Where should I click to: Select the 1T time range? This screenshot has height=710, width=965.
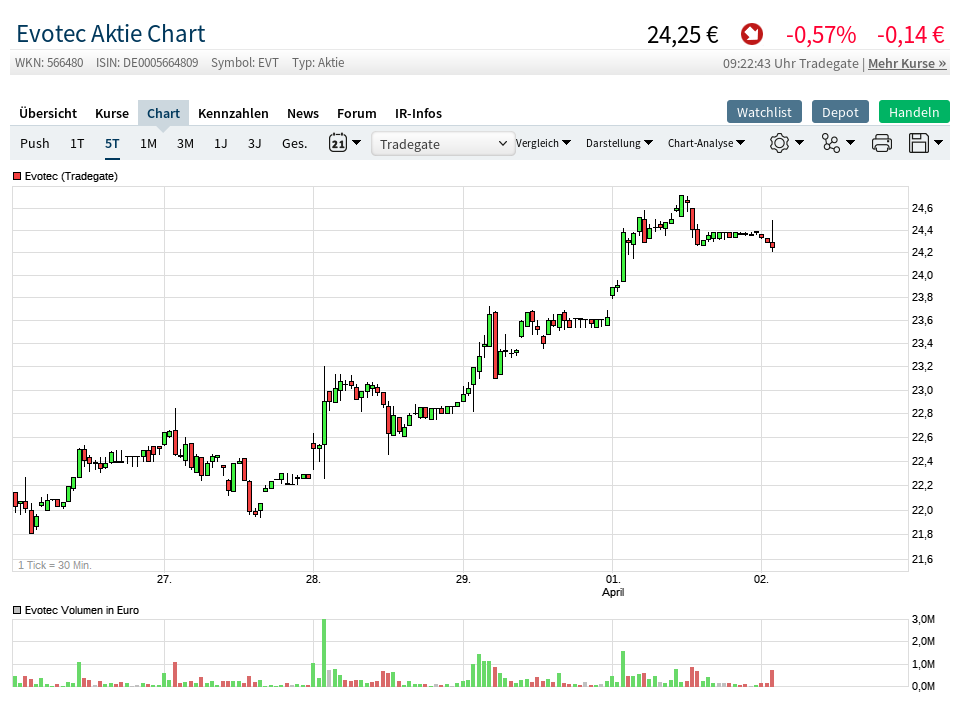(x=77, y=143)
